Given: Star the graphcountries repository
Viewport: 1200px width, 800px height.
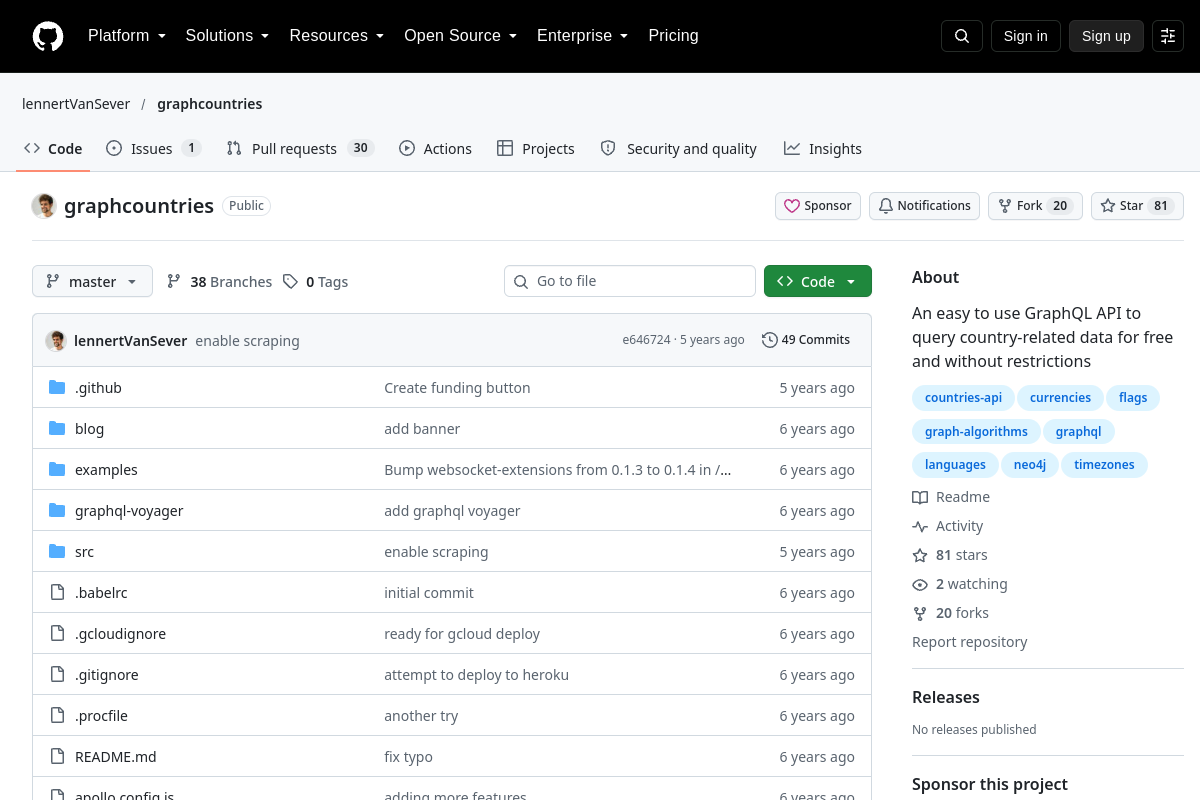Looking at the screenshot, I should pyautogui.click(x=1137, y=206).
